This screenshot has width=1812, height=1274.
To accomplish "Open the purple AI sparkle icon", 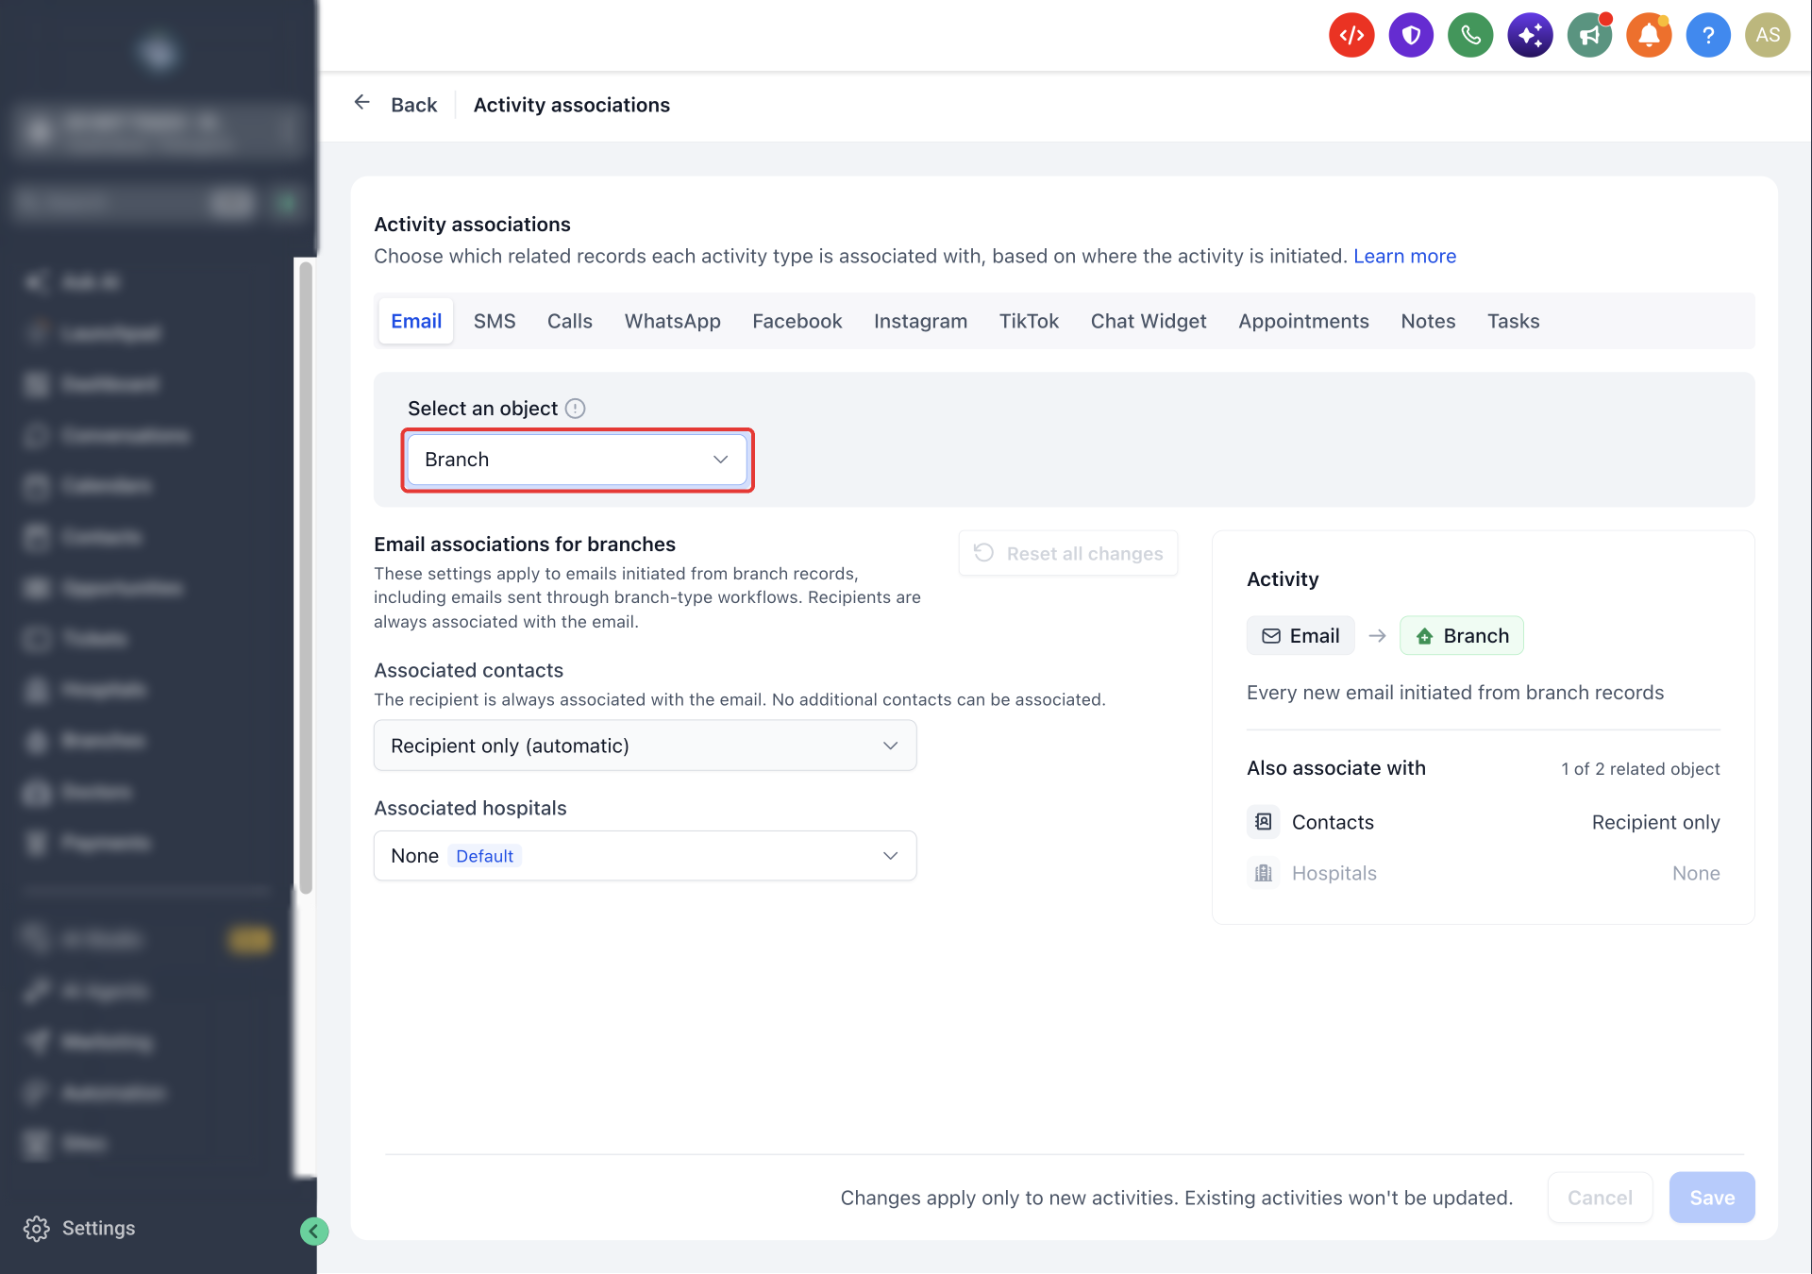I will pyautogui.click(x=1530, y=36).
